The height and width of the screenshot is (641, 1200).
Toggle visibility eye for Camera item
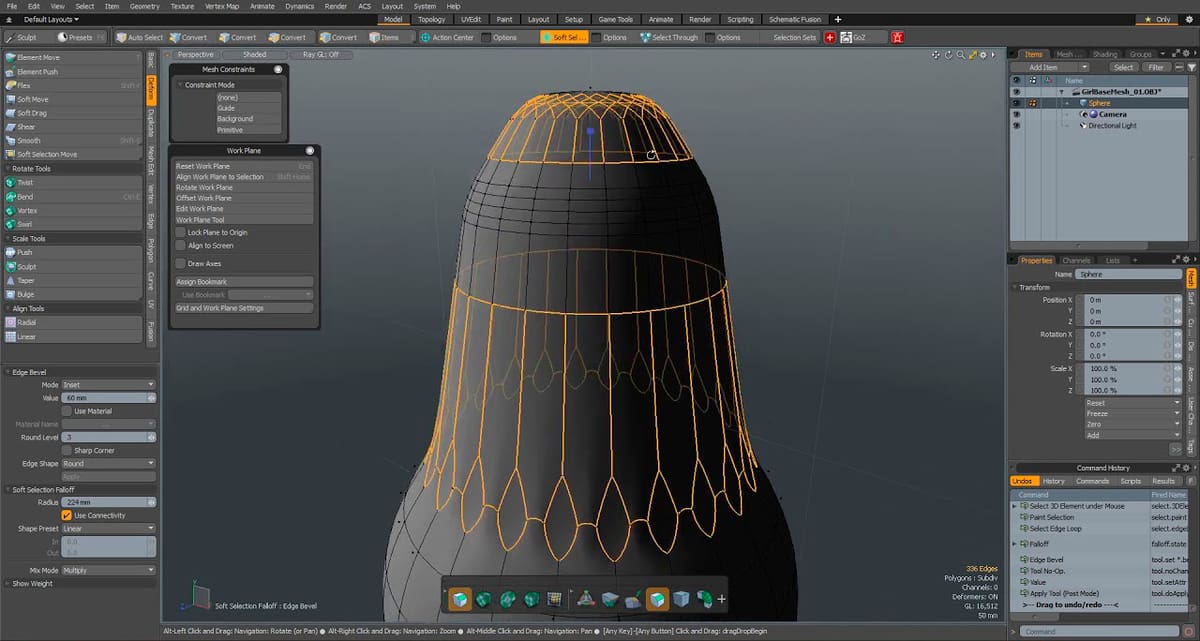[1016, 114]
